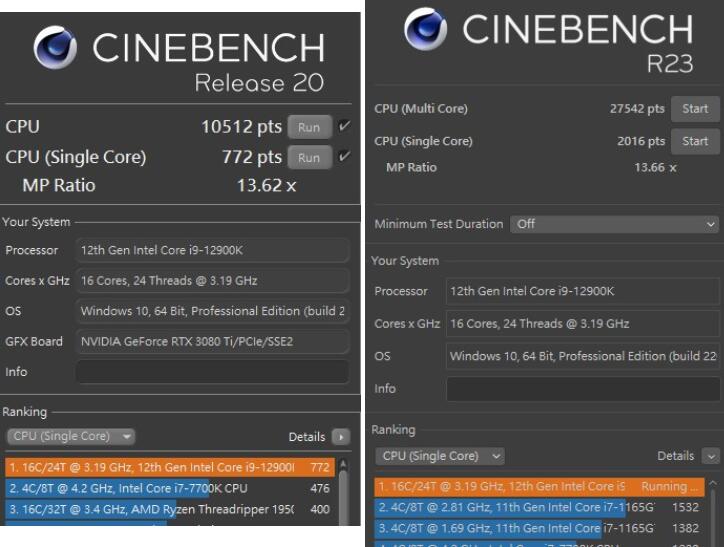
Task: Open the R20 ranking CPU (Single Core) dropdown
Action: 71,437
